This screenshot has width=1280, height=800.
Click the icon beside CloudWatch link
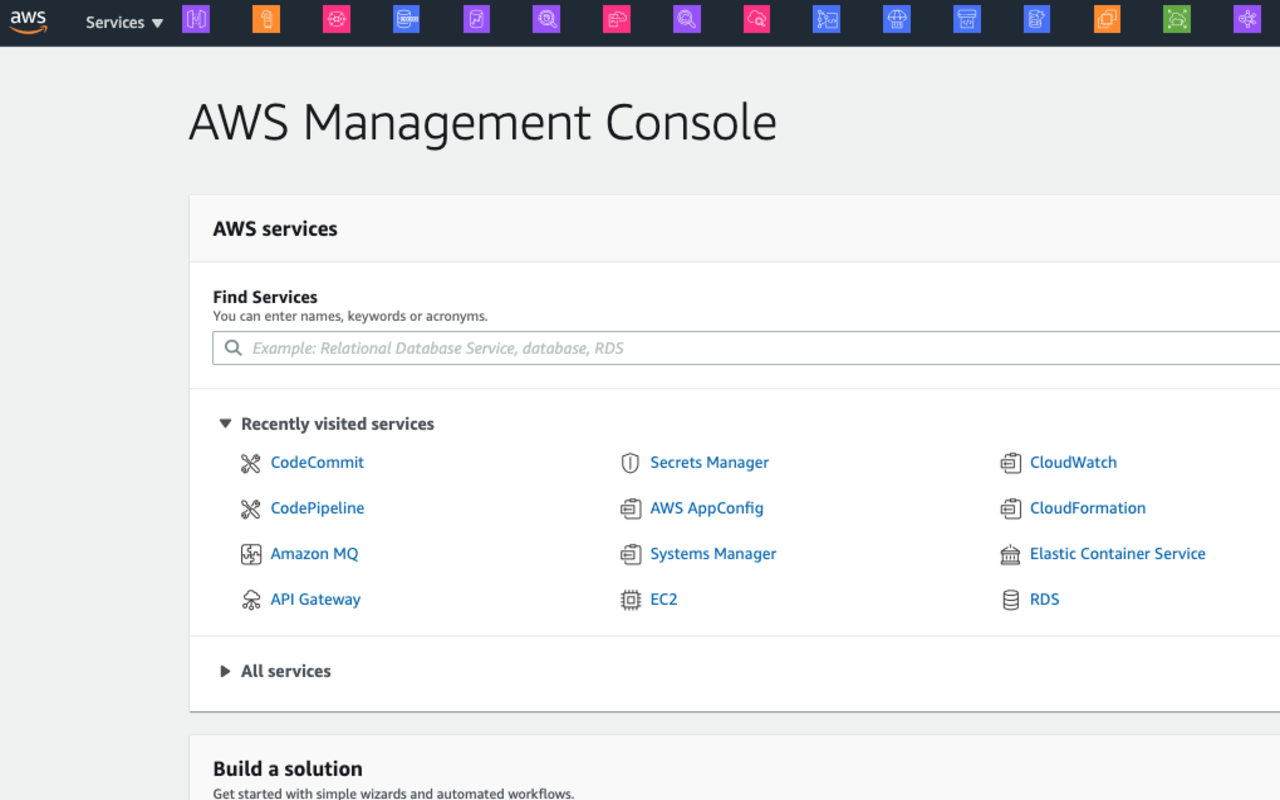(1010, 463)
